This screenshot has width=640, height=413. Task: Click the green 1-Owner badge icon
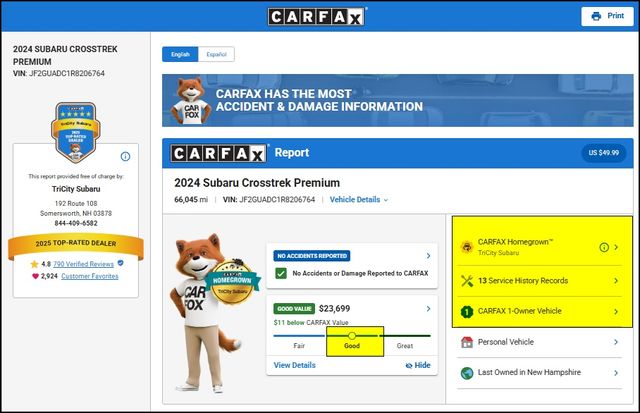(467, 312)
